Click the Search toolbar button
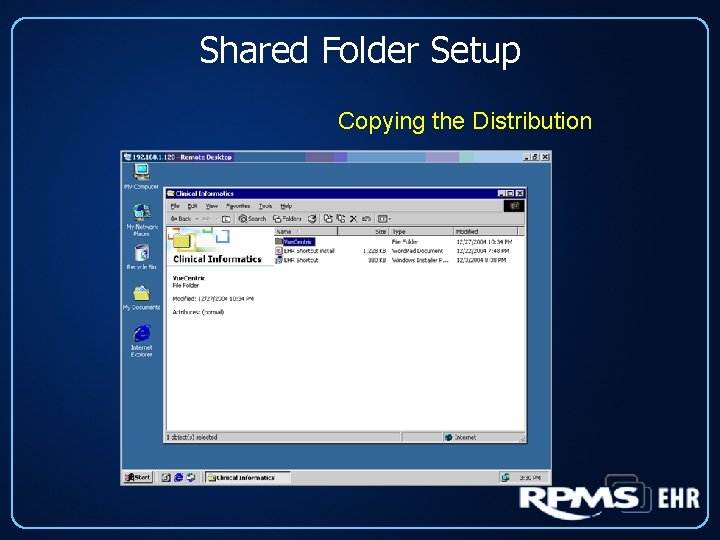Viewport: 720px width, 540px height. (252, 219)
